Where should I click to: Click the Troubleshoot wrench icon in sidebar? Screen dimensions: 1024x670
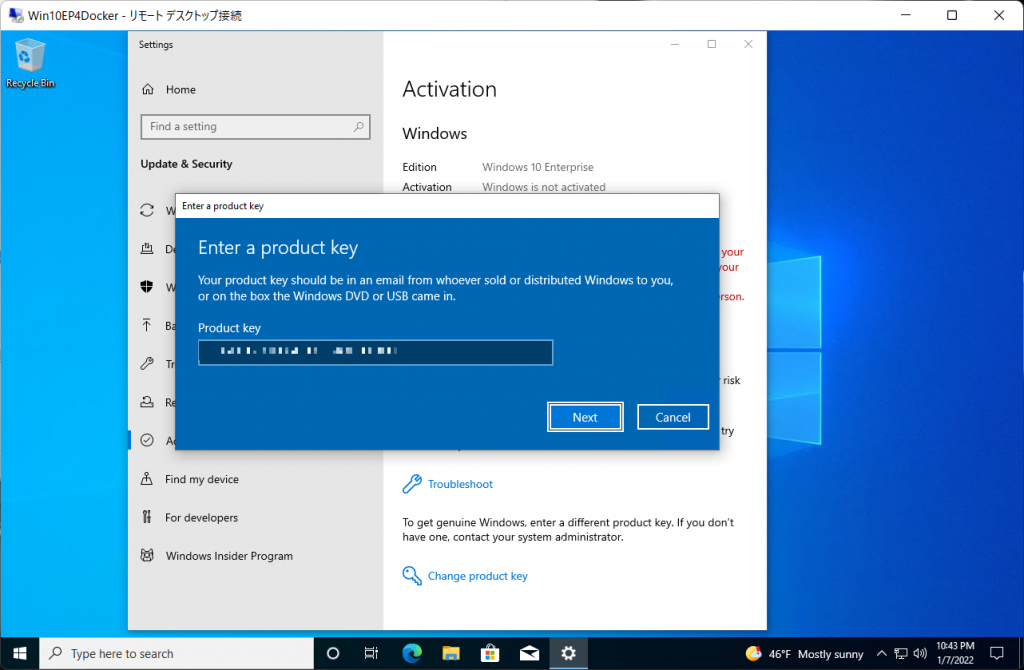(147, 364)
